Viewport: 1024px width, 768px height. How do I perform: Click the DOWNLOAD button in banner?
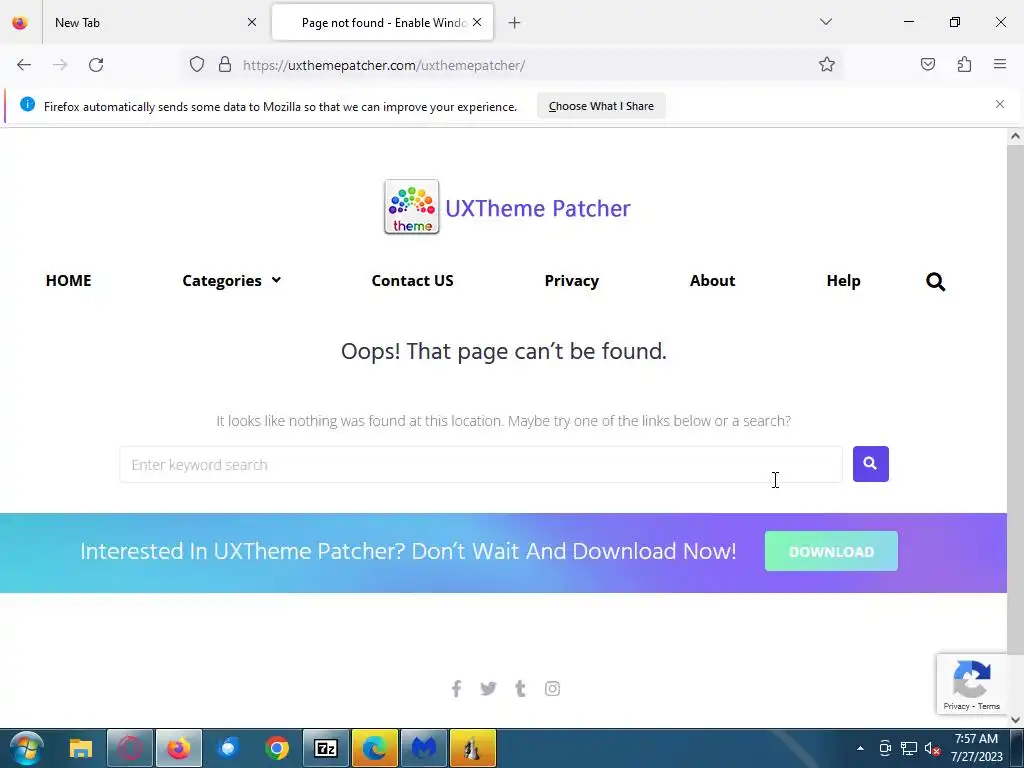point(831,552)
